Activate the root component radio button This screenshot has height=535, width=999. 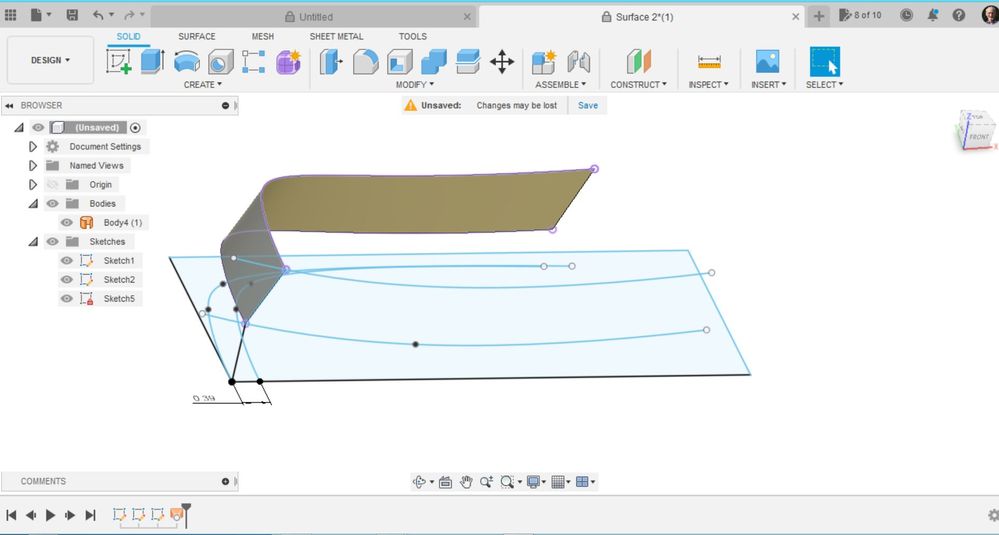[135, 127]
